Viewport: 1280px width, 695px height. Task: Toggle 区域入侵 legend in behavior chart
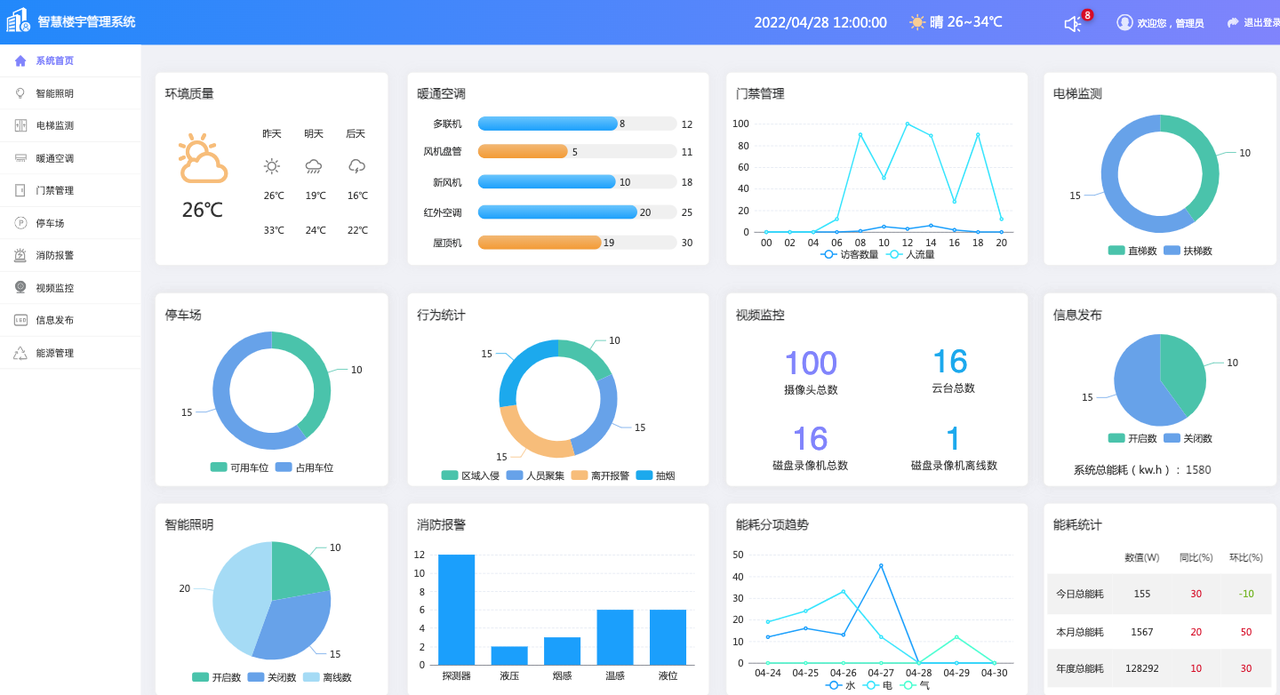[470, 475]
